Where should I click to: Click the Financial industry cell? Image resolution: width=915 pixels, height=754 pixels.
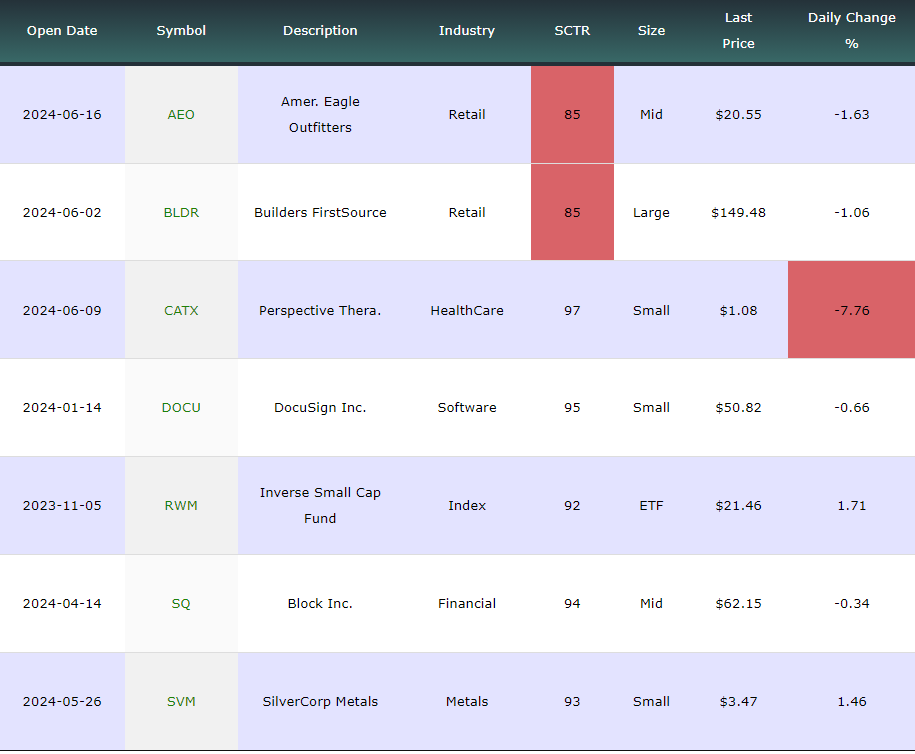(x=467, y=603)
